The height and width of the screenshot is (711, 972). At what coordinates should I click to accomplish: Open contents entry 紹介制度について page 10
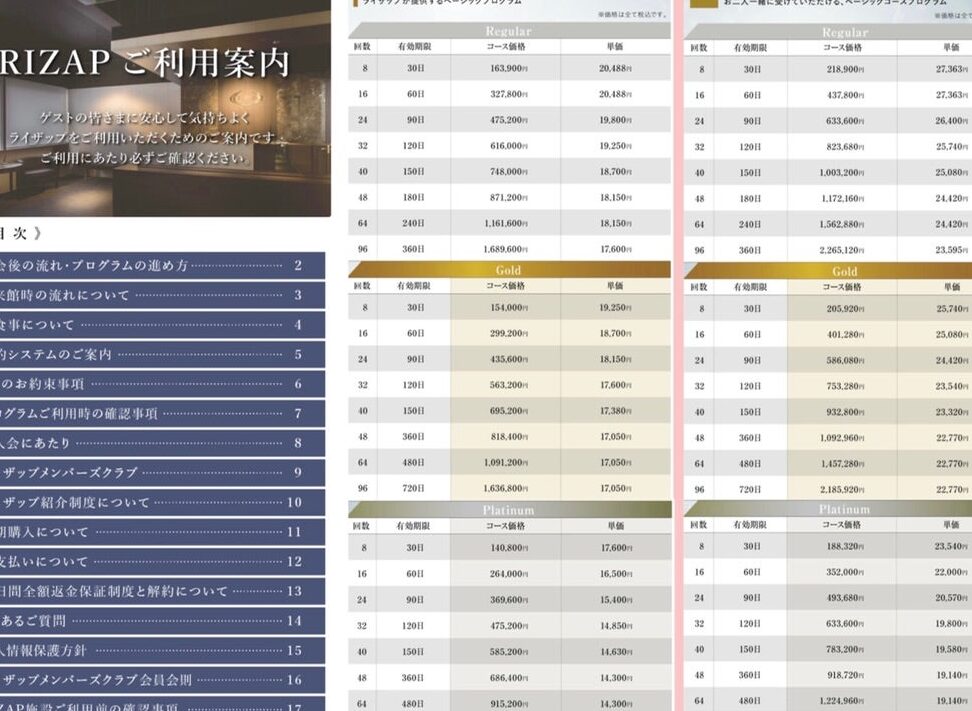point(162,502)
